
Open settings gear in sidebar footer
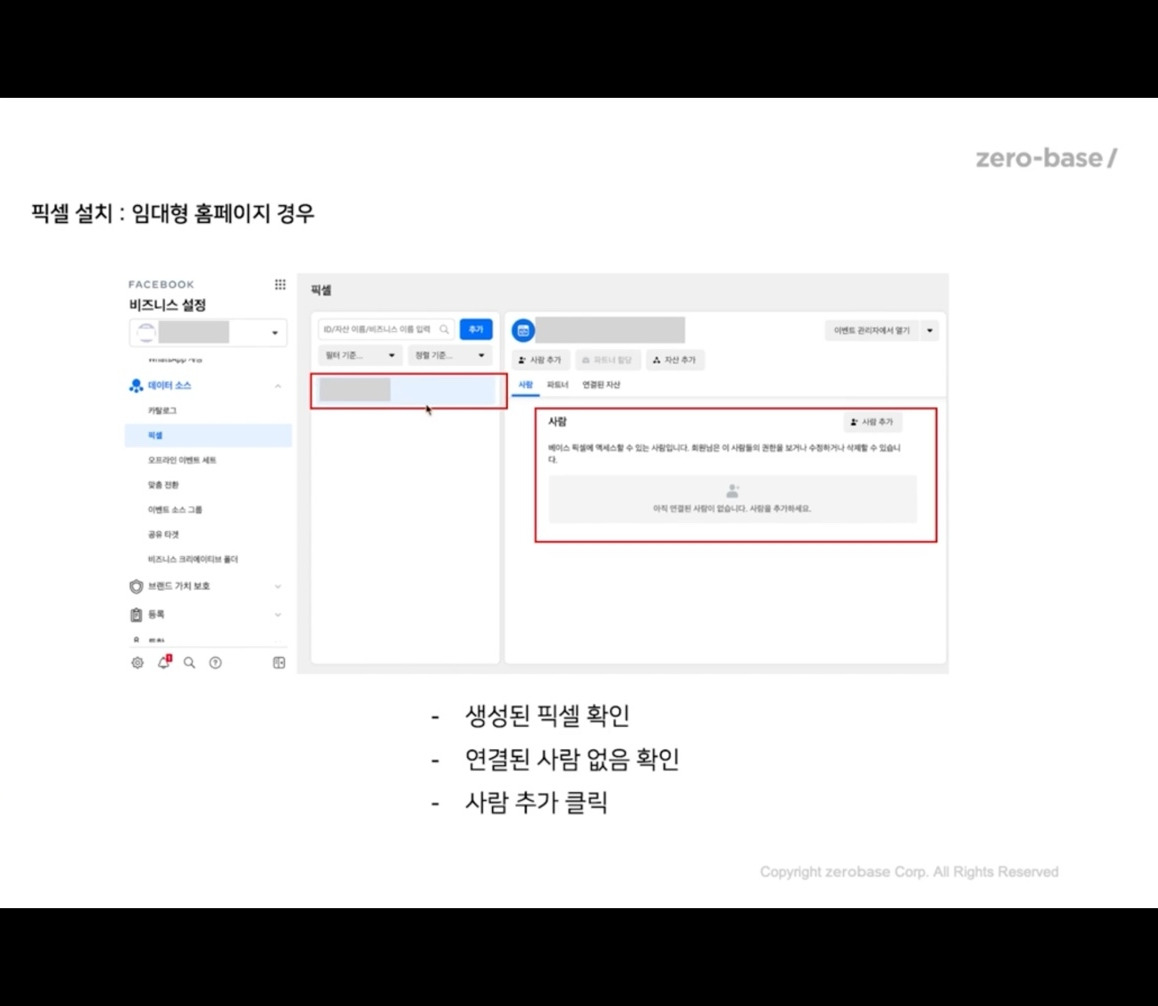point(137,663)
